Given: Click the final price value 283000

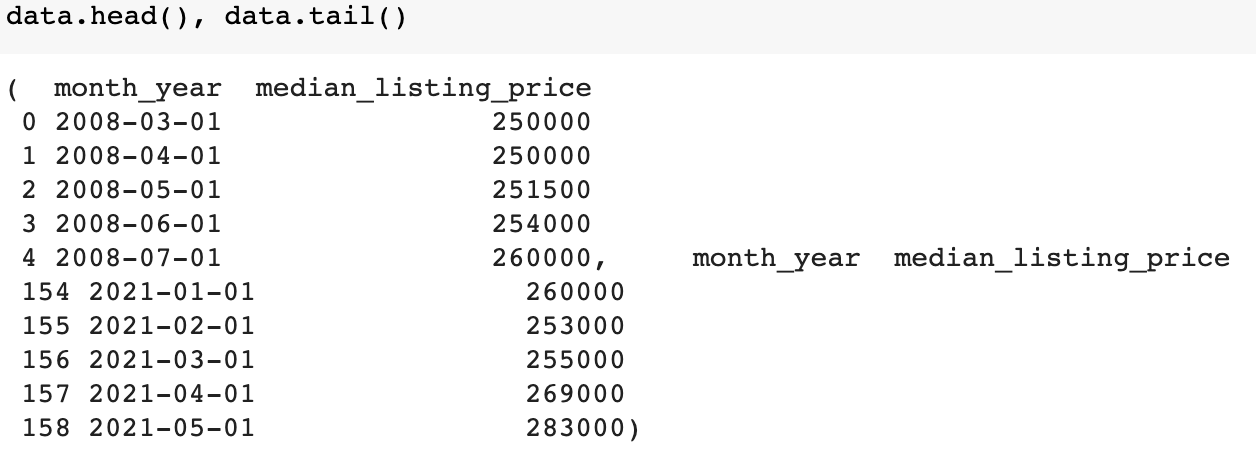Looking at the screenshot, I should tap(575, 428).
